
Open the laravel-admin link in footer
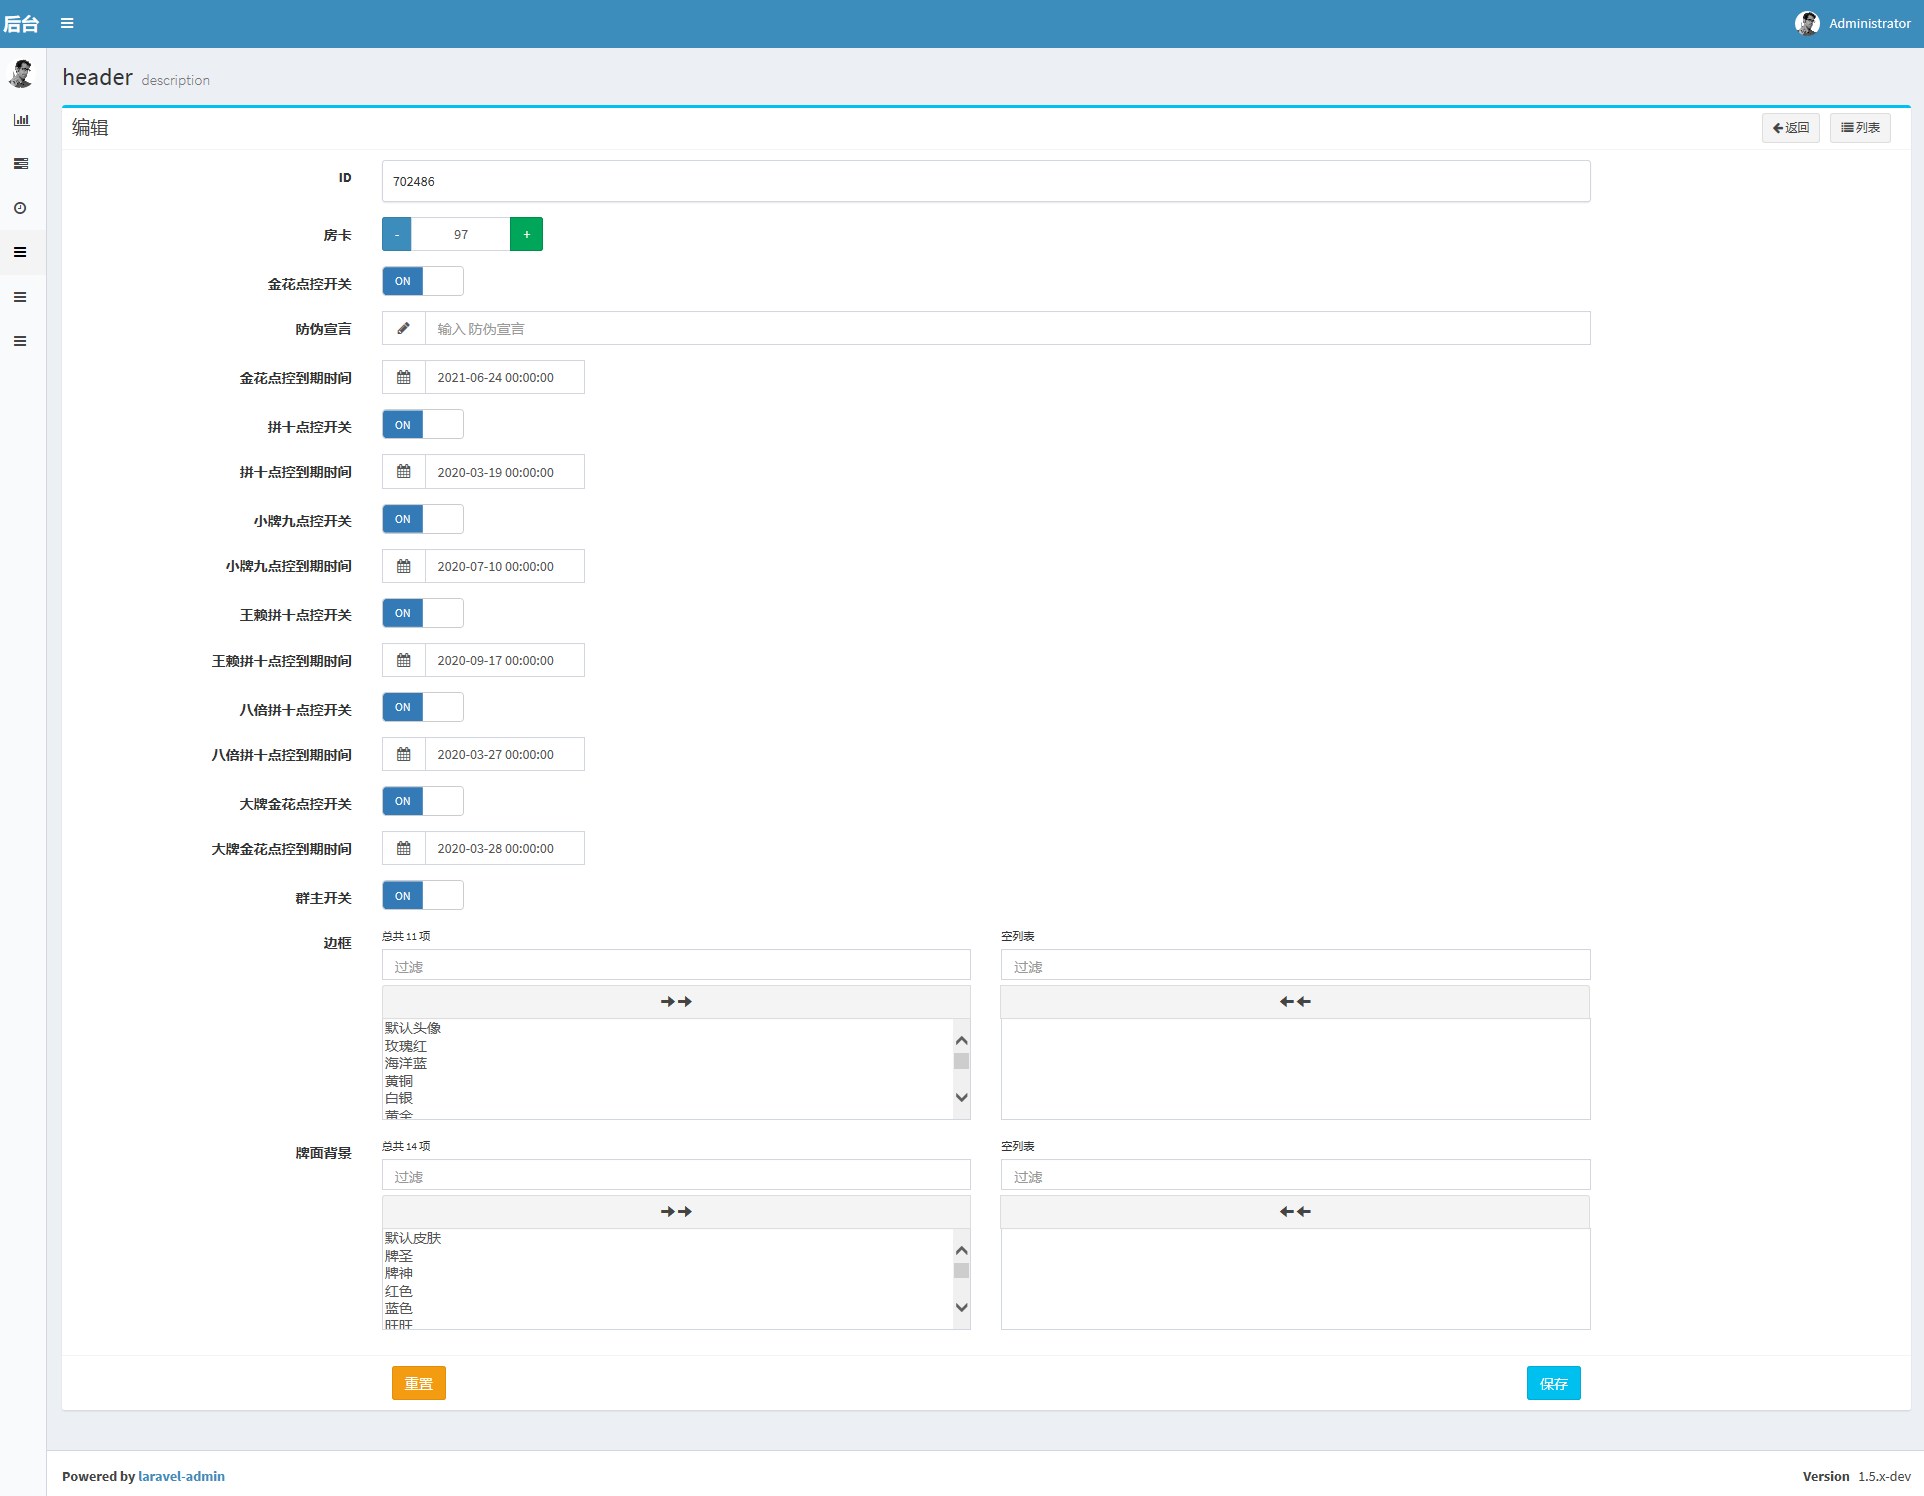[x=181, y=1476]
